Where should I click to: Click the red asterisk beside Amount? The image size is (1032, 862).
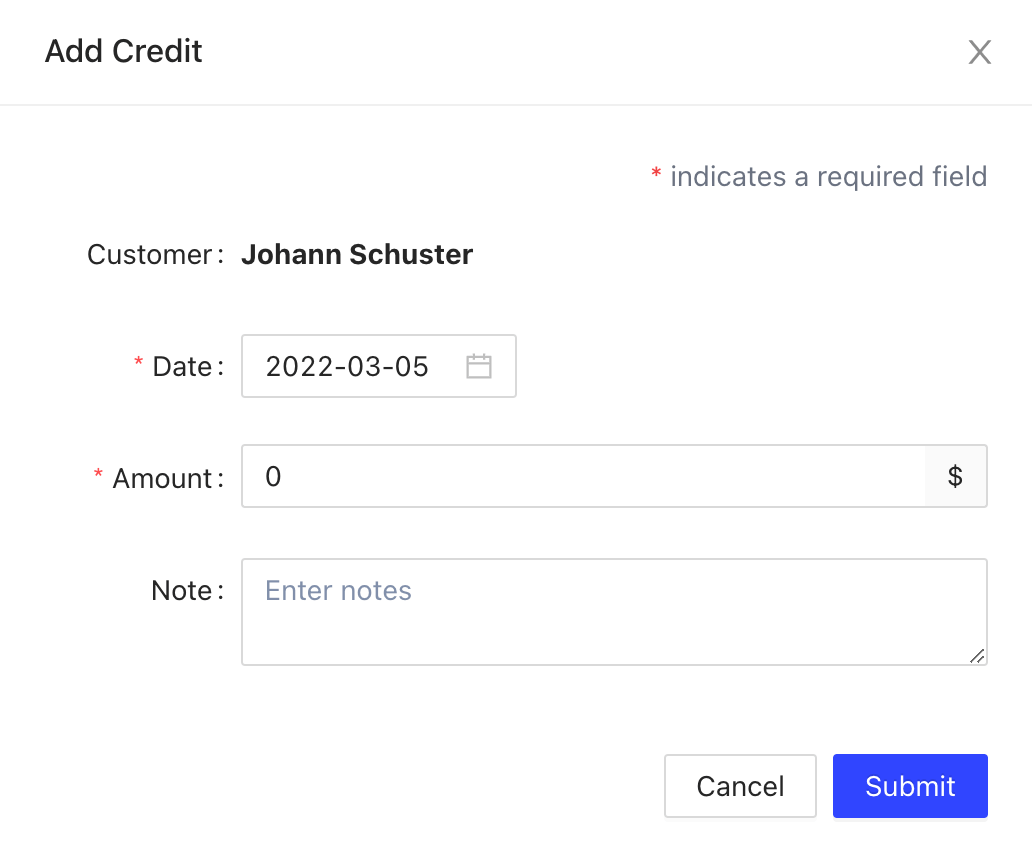coord(99,476)
